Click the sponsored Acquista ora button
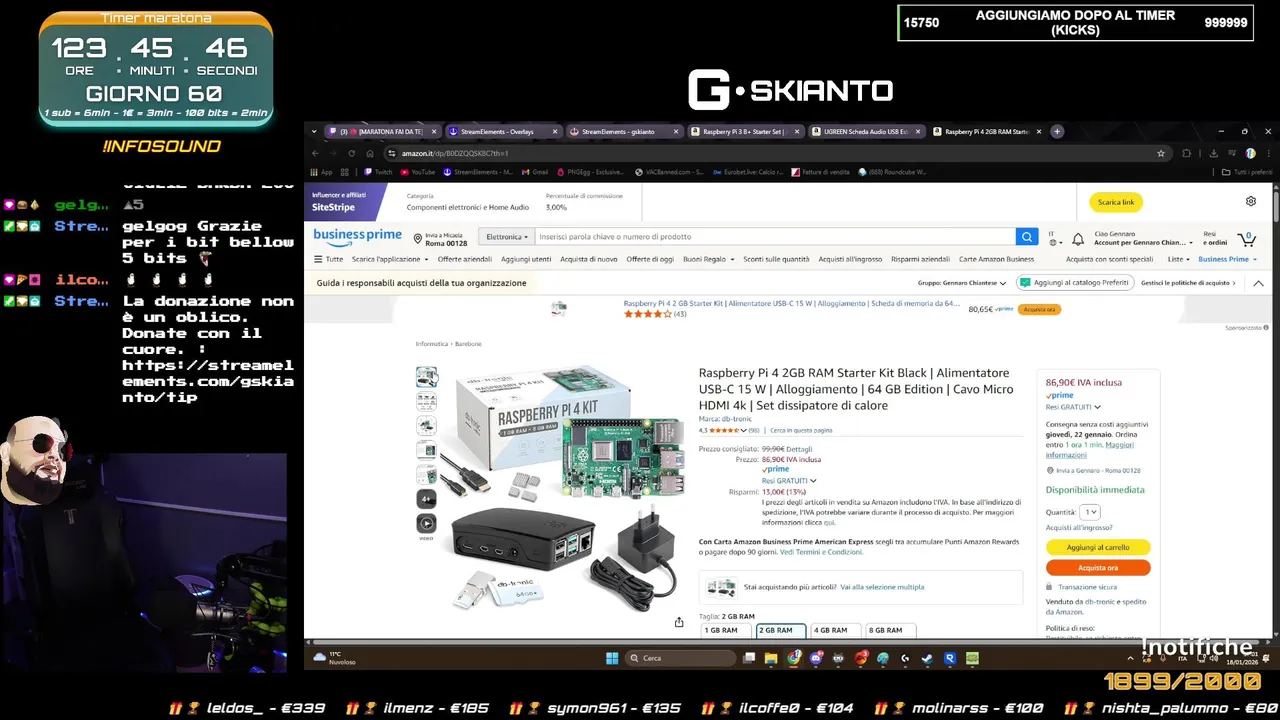This screenshot has width=1280, height=720. click(x=1039, y=309)
